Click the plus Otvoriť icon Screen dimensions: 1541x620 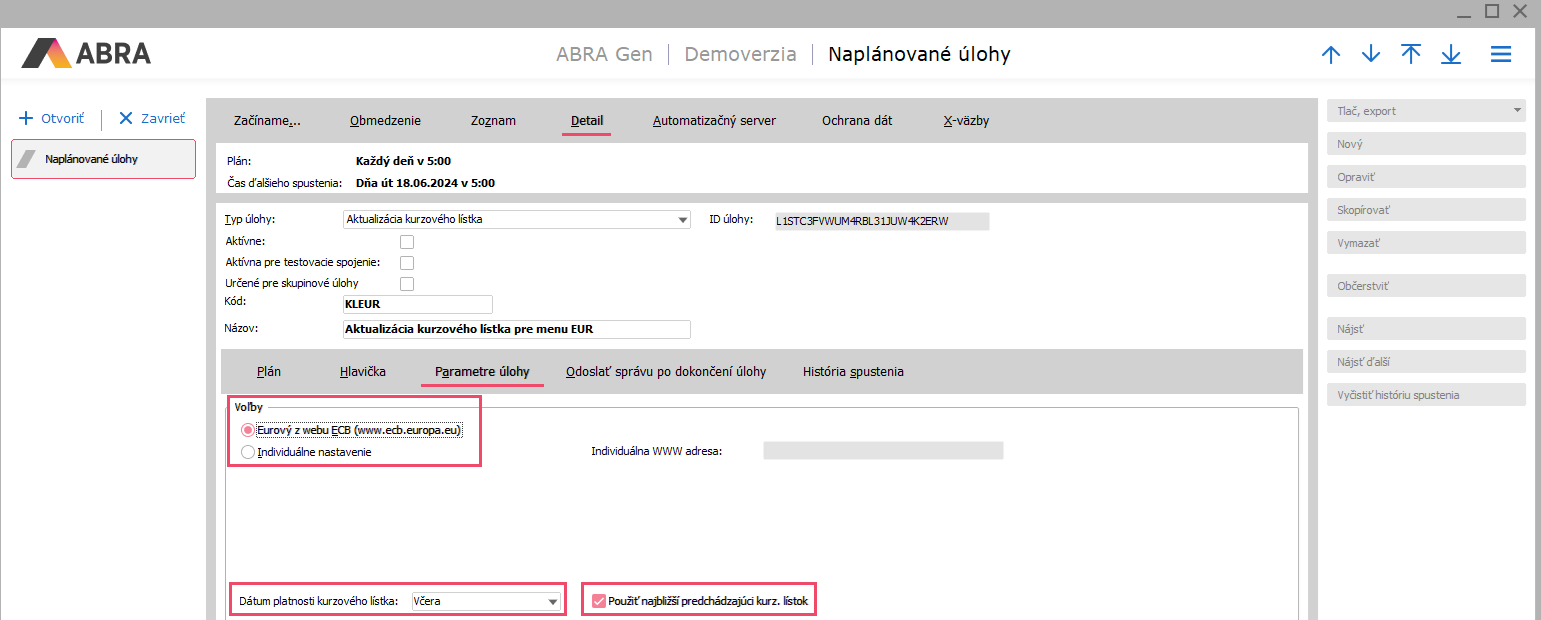pyautogui.click(x=27, y=118)
